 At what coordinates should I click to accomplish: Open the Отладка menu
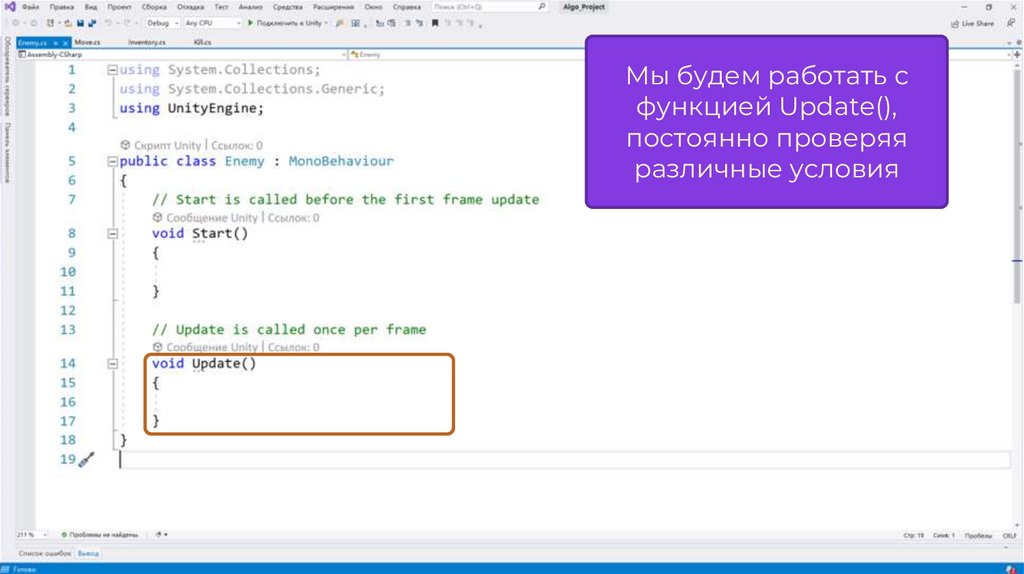pyautogui.click(x=191, y=7)
